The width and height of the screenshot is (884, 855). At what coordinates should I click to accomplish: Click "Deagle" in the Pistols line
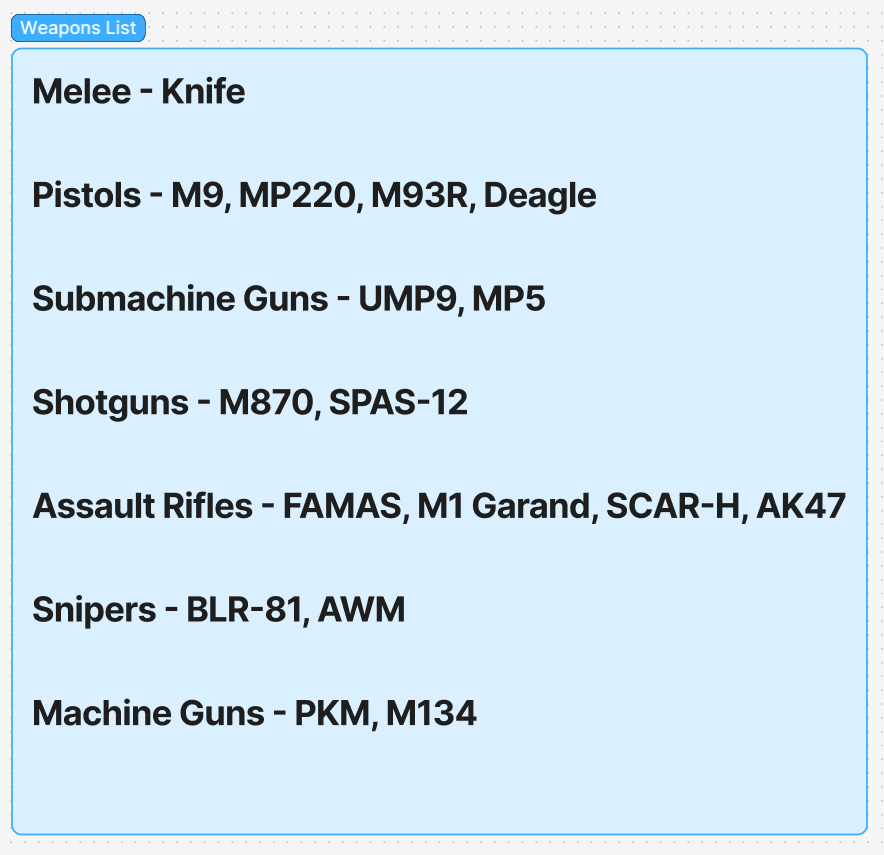click(x=540, y=195)
